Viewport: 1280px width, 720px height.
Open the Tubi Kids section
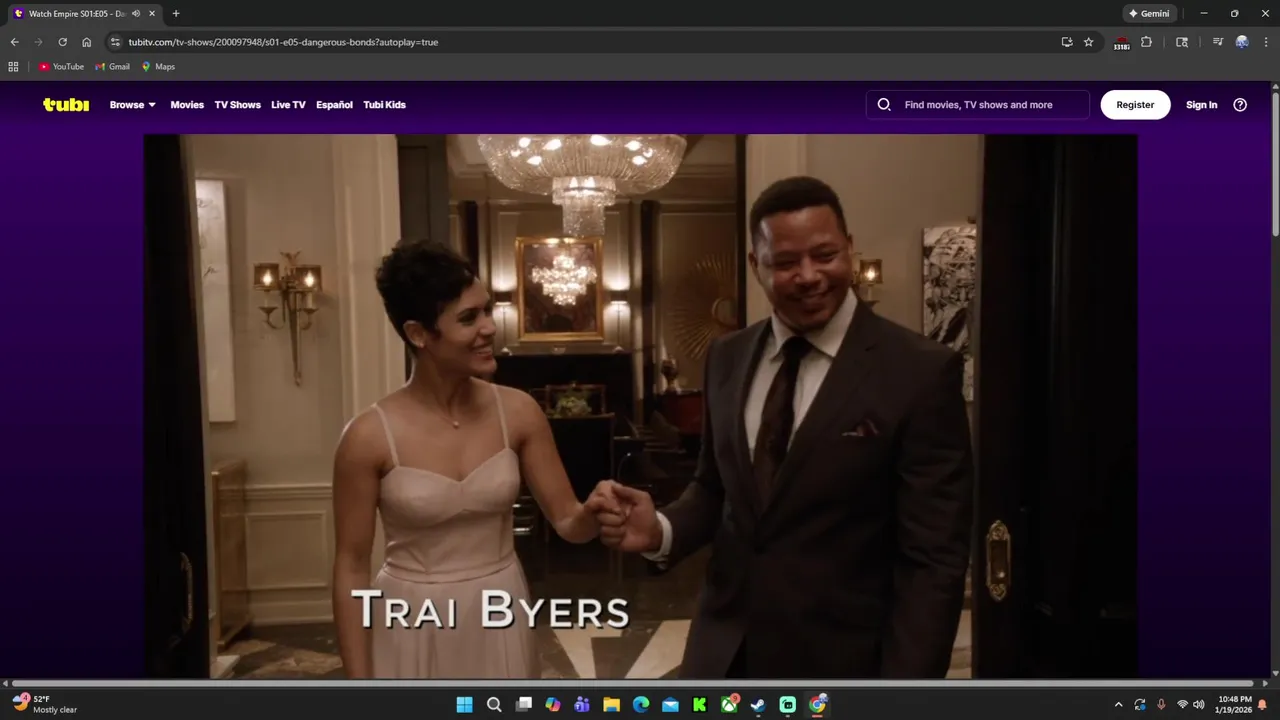pyautogui.click(x=384, y=105)
